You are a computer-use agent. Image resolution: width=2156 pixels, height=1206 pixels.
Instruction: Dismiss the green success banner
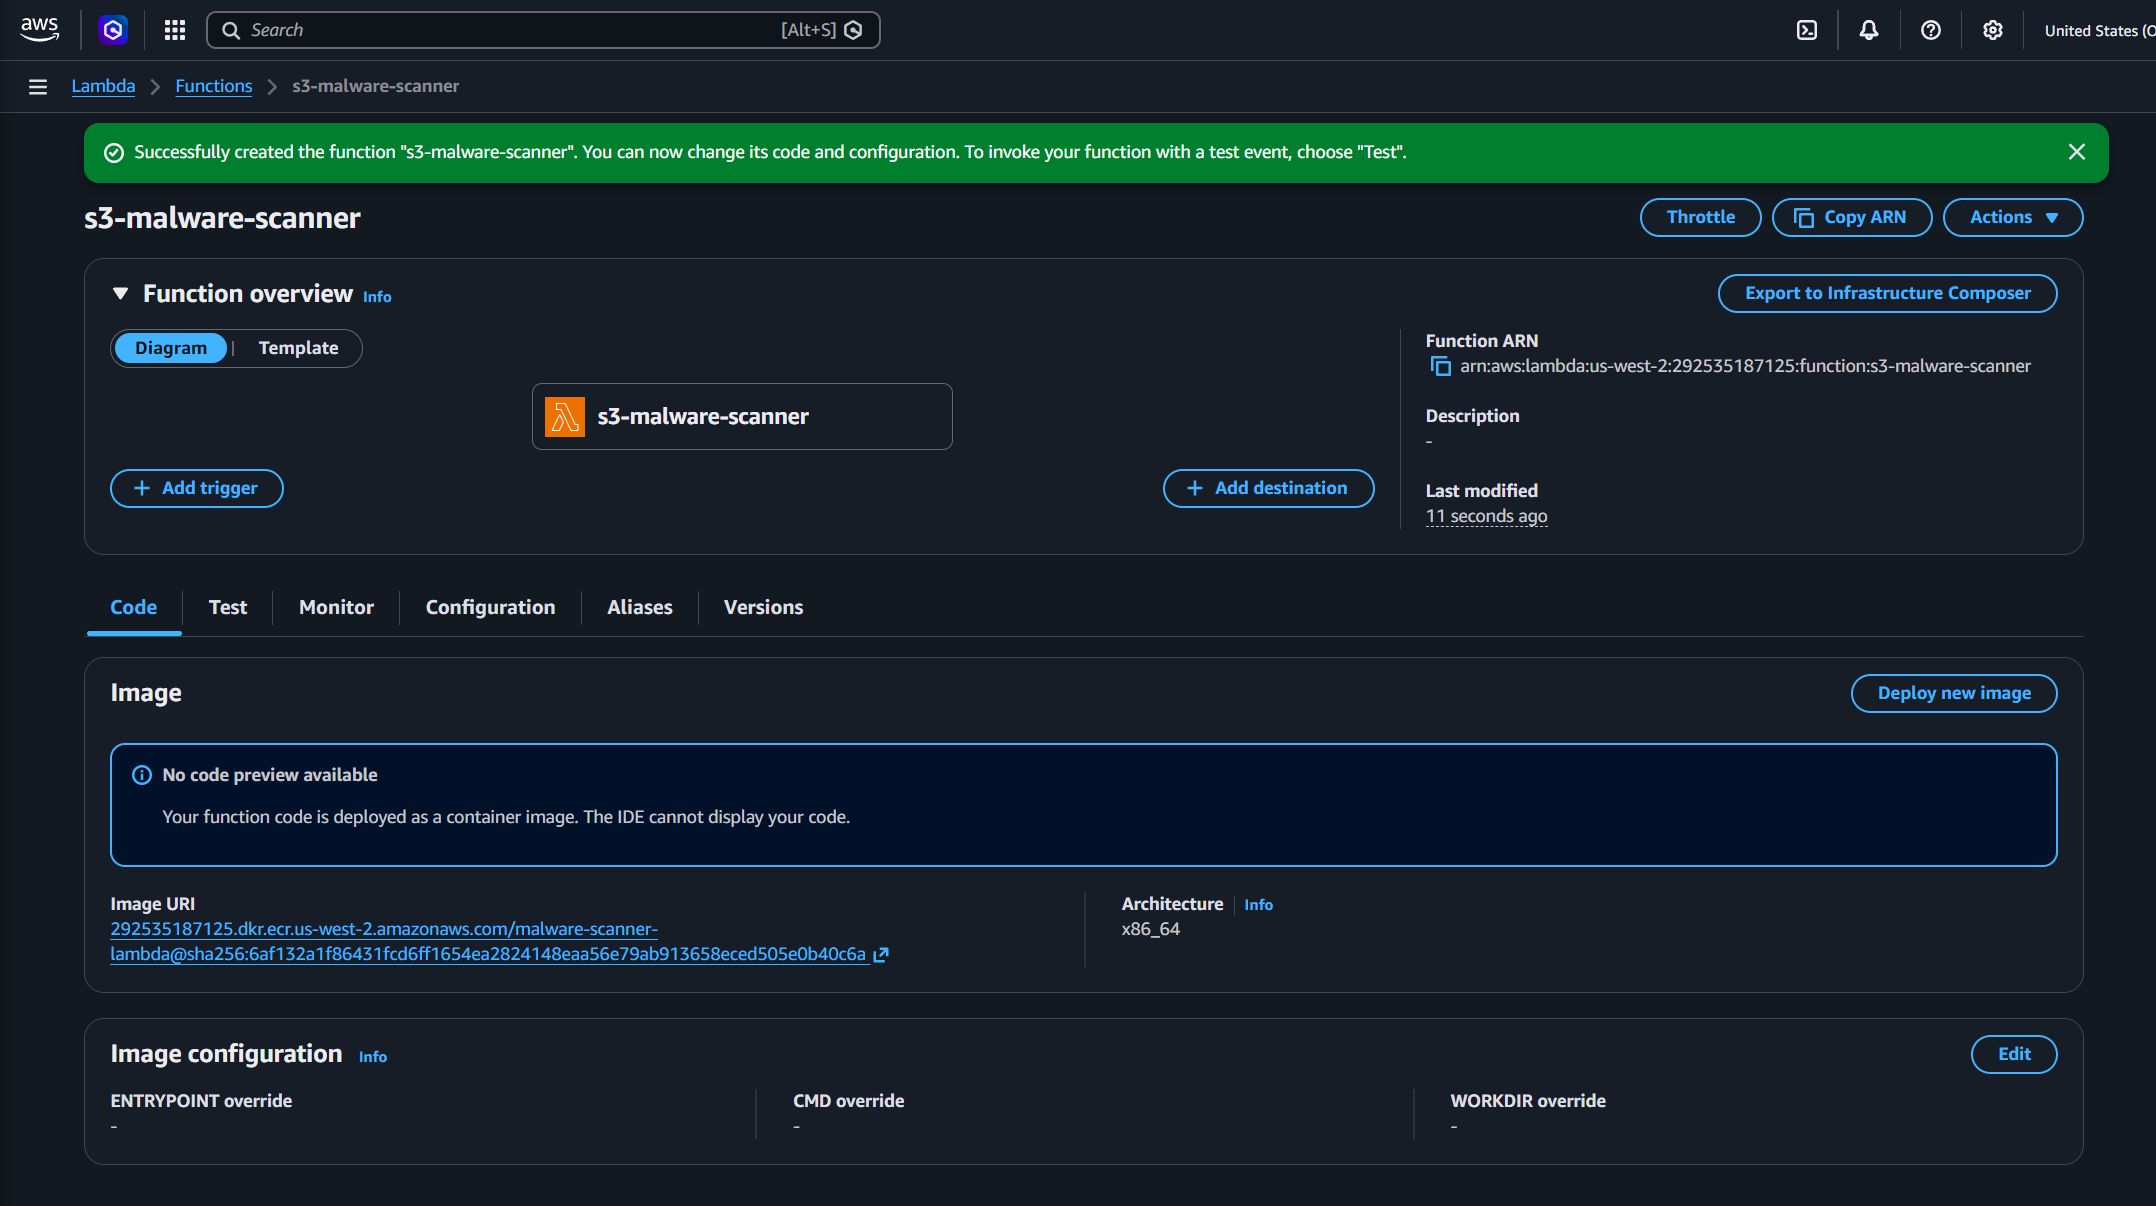tap(2077, 152)
